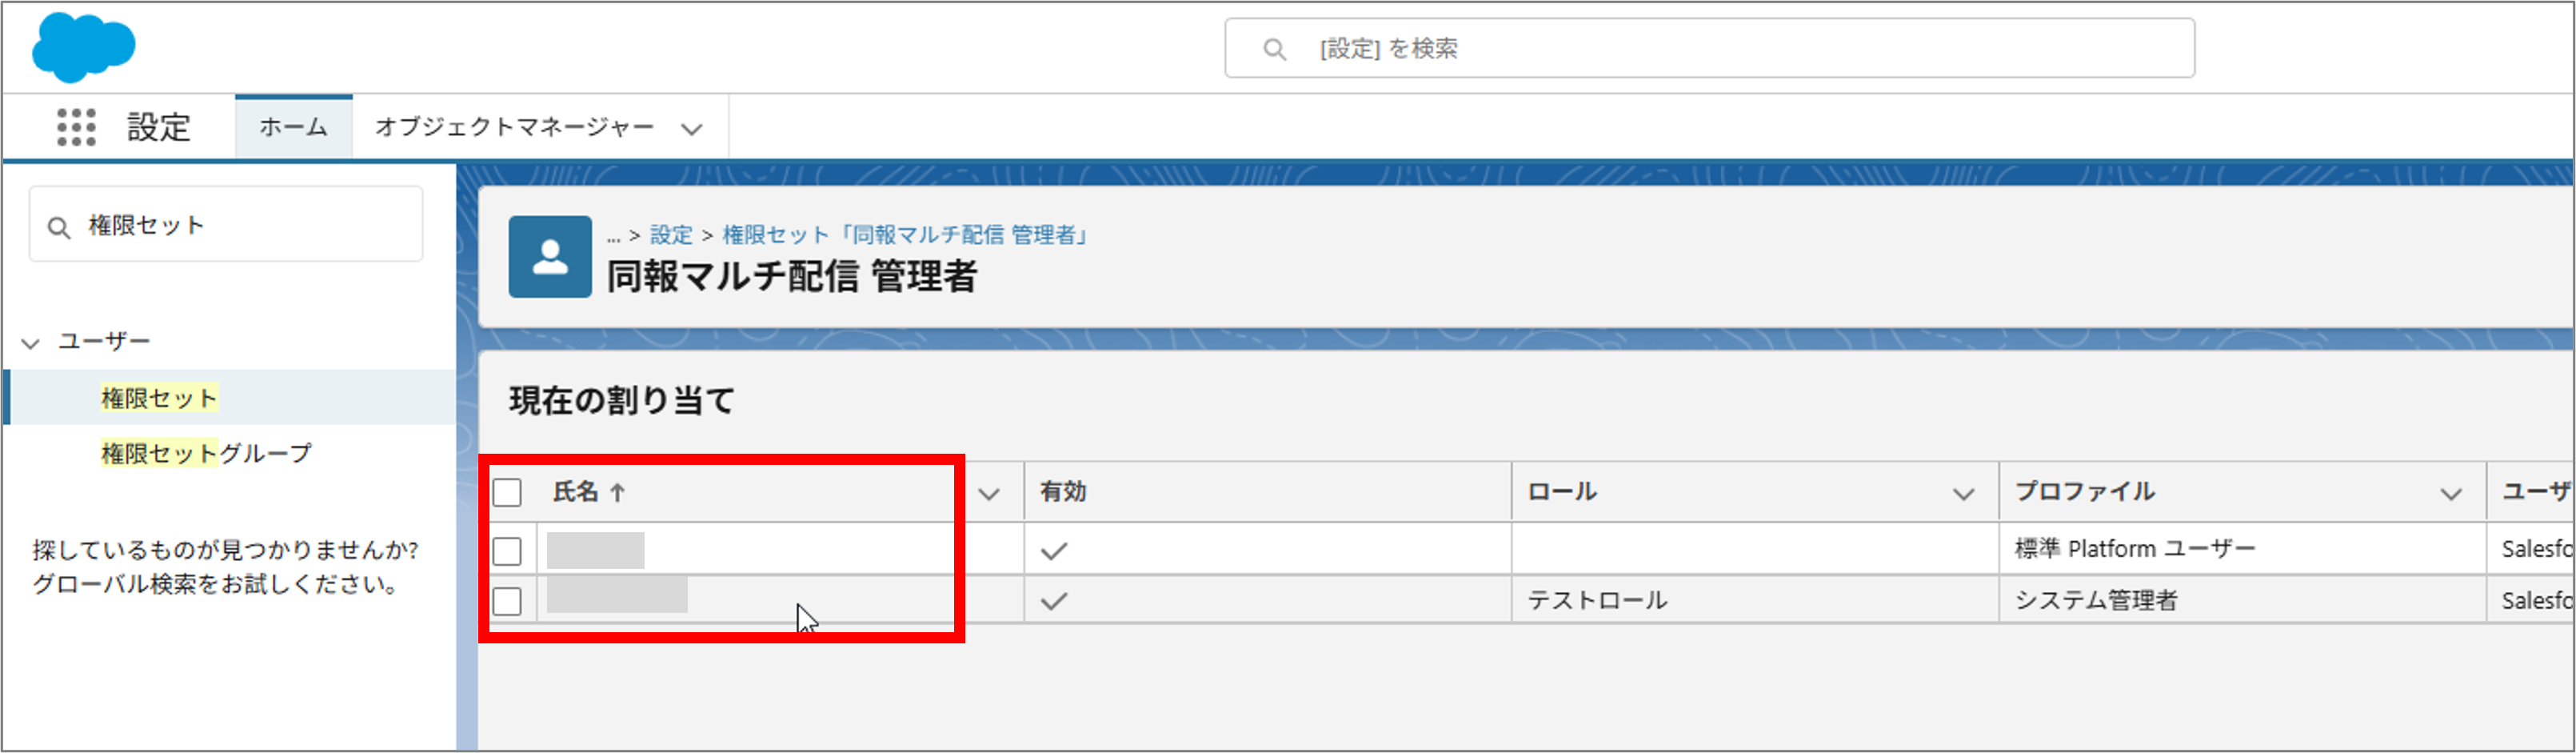
Task: Check the checkbox on the second assignment row
Action: click(x=509, y=601)
